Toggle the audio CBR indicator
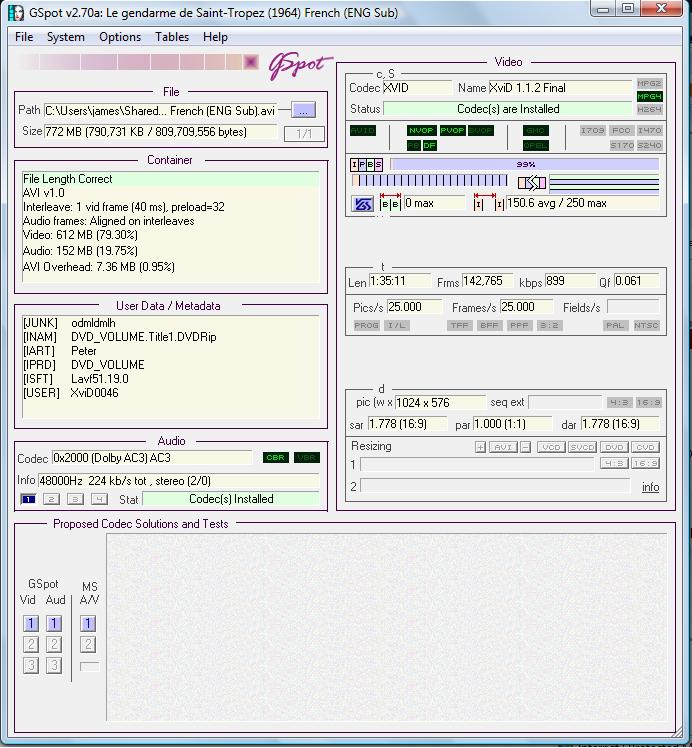 (x=276, y=458)
